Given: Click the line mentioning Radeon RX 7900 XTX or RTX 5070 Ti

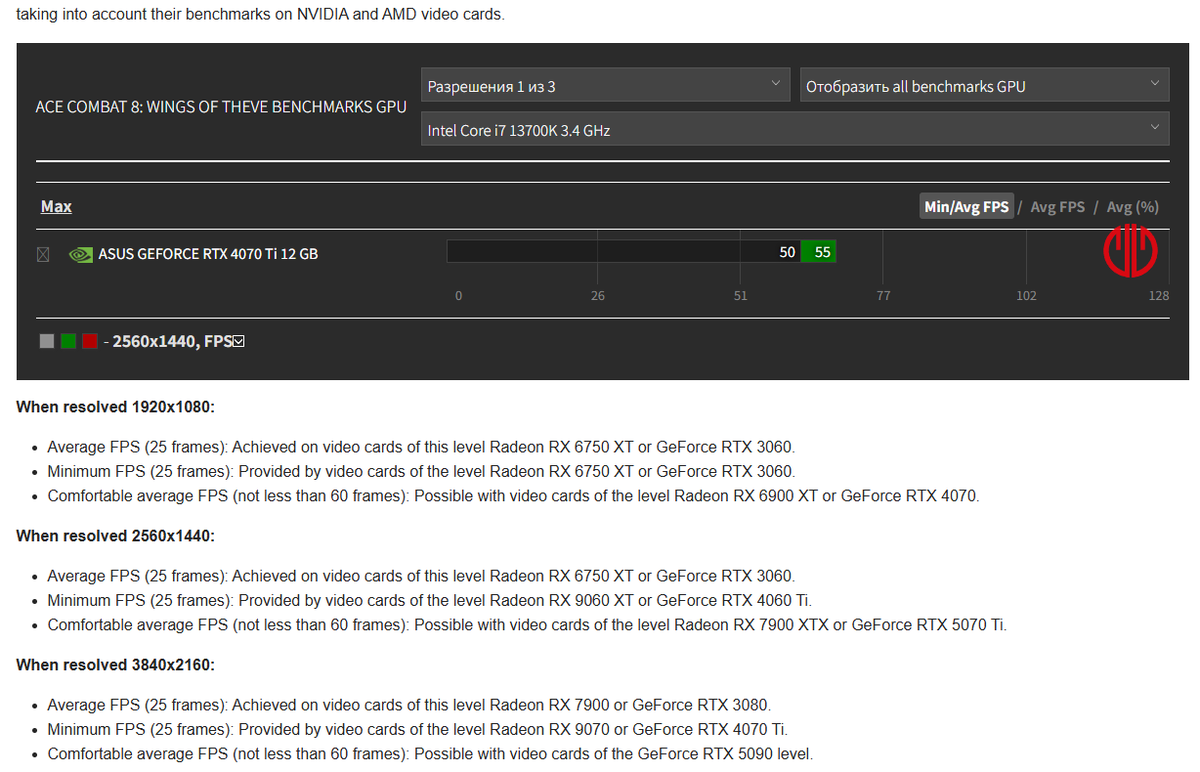Looking at the screenshot, I should [527, 625].
